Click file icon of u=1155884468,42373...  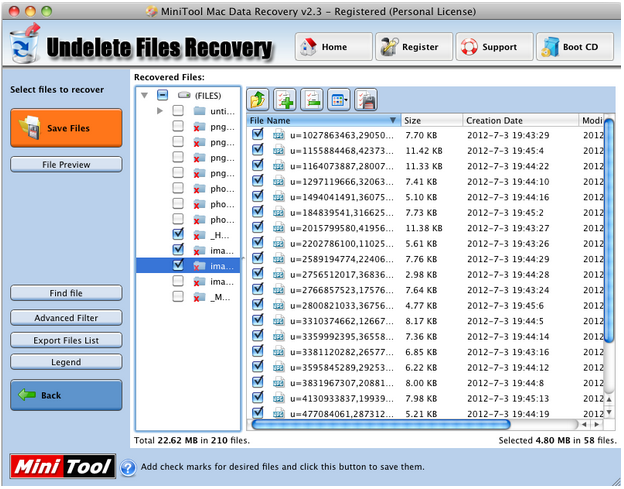[279, 151]
